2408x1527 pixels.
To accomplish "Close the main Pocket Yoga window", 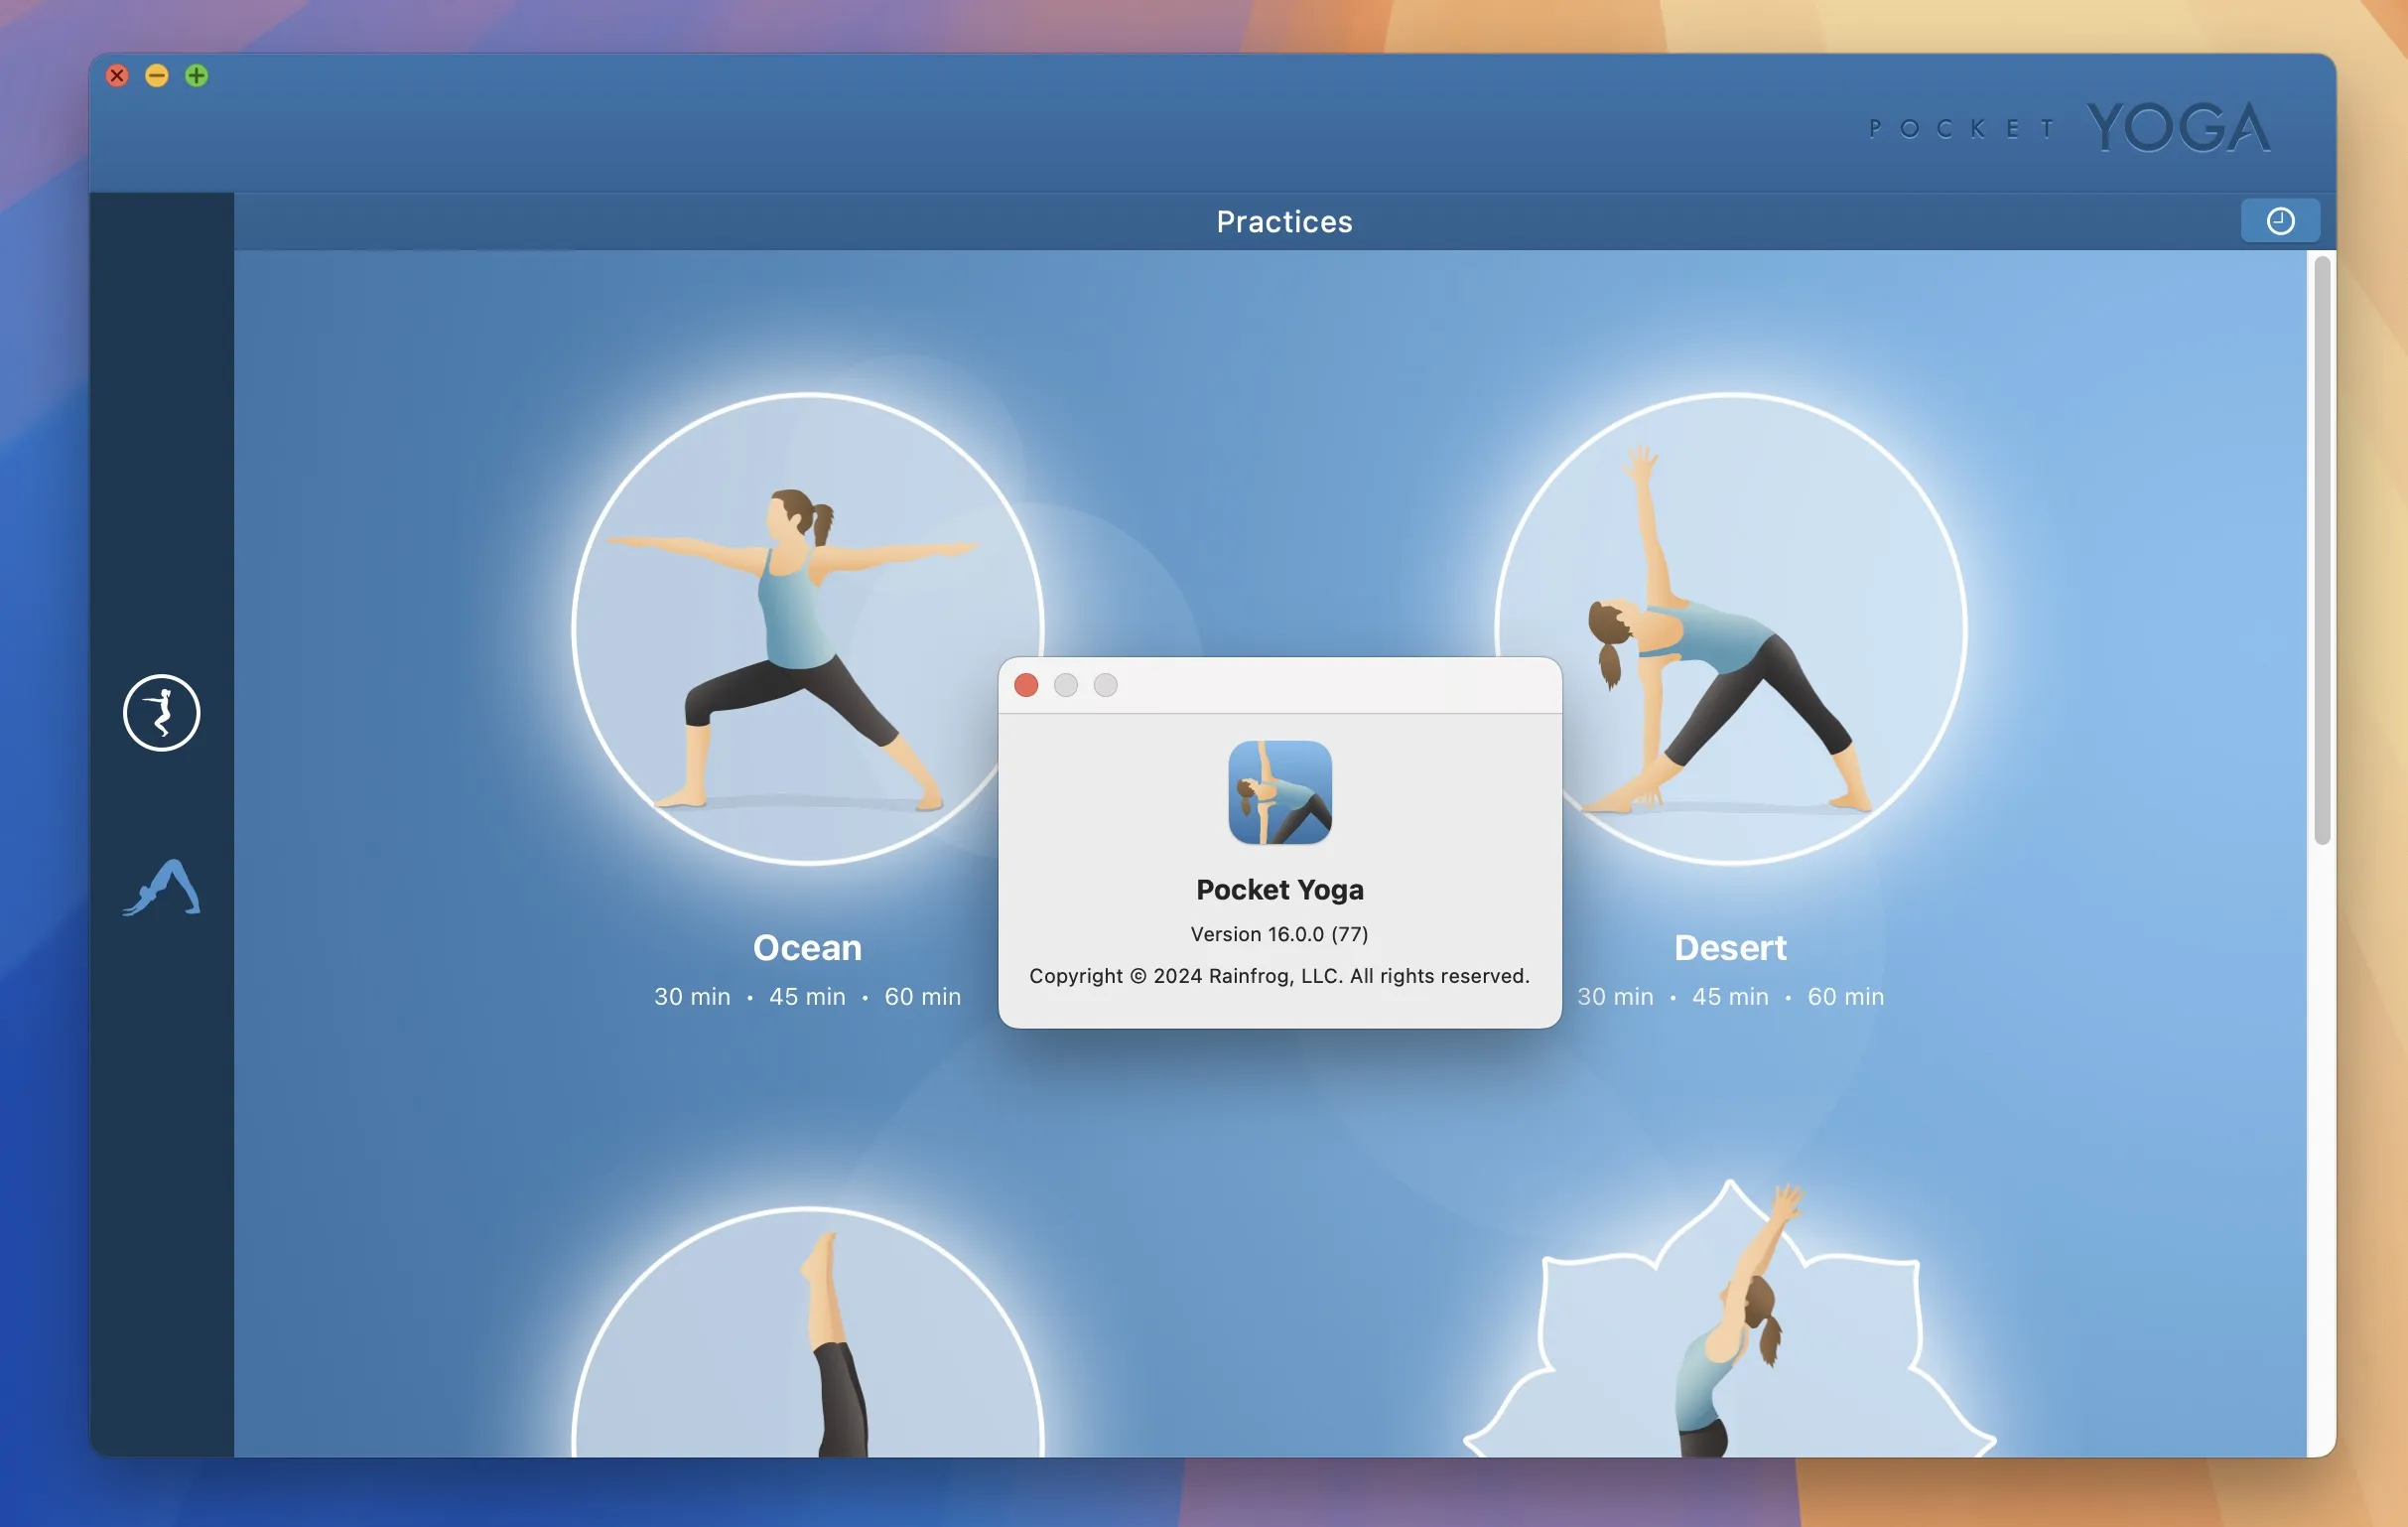I will pyautogui.click(x=117, y=76).
